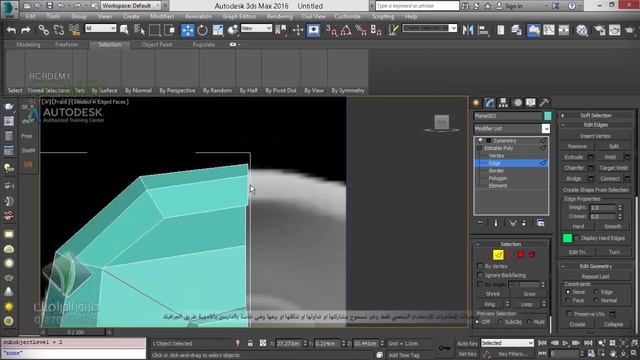Open the Create command panel tab
This screenshot has height=360, width=640.
[x=476, y=103]
